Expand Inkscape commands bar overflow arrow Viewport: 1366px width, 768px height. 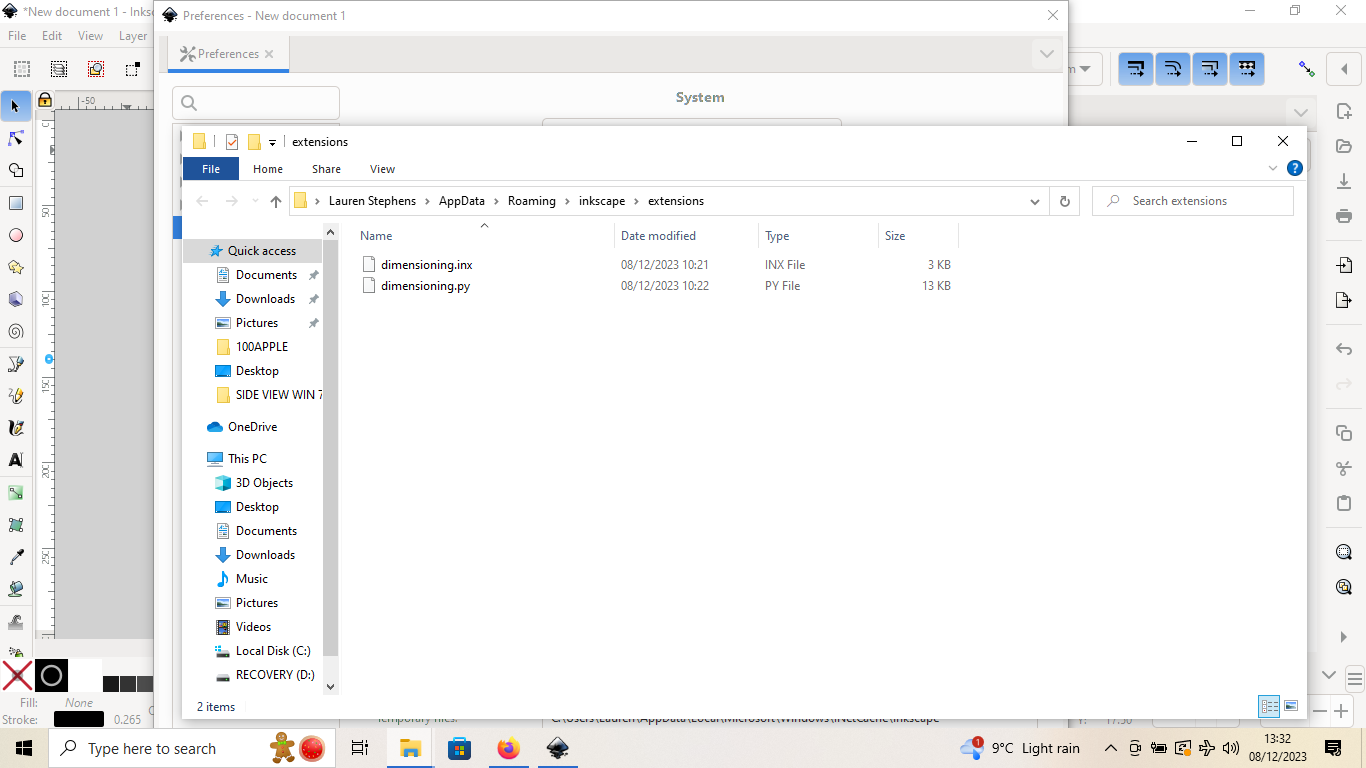tap(1344, 636)
